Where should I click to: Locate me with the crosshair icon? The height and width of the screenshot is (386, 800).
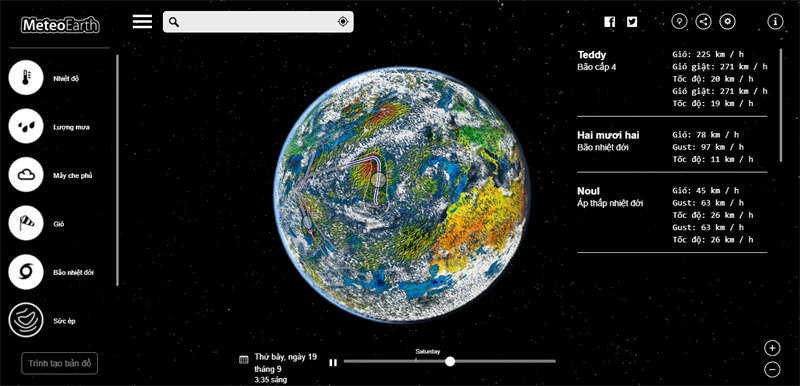coord(343,21)
